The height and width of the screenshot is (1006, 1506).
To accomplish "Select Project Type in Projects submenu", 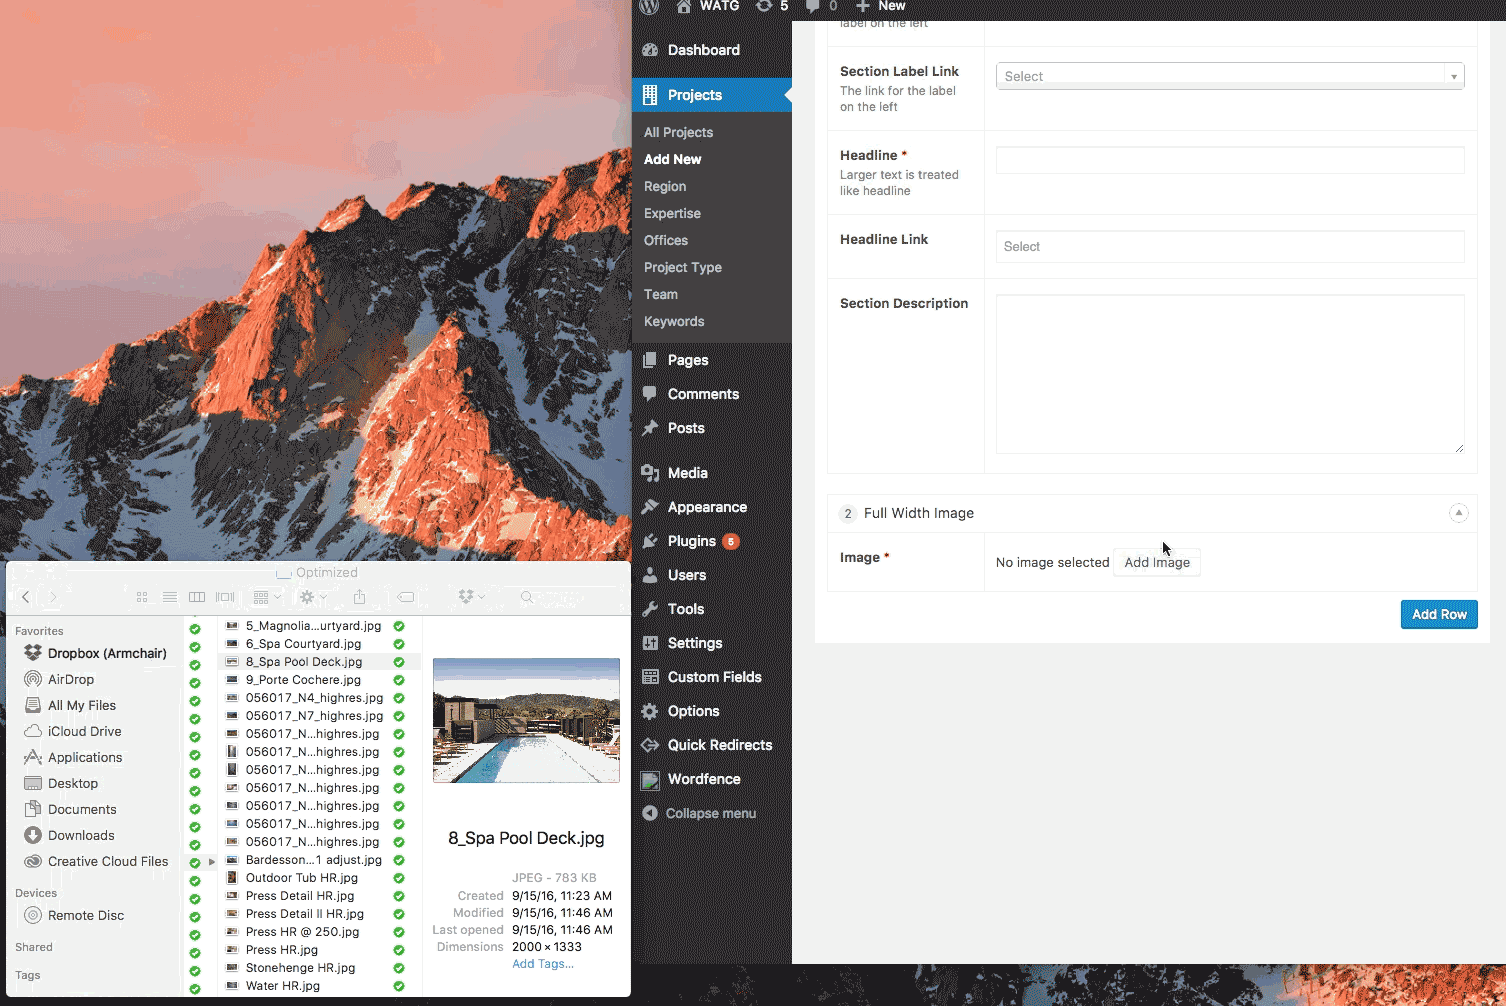I will coord(682,267).
